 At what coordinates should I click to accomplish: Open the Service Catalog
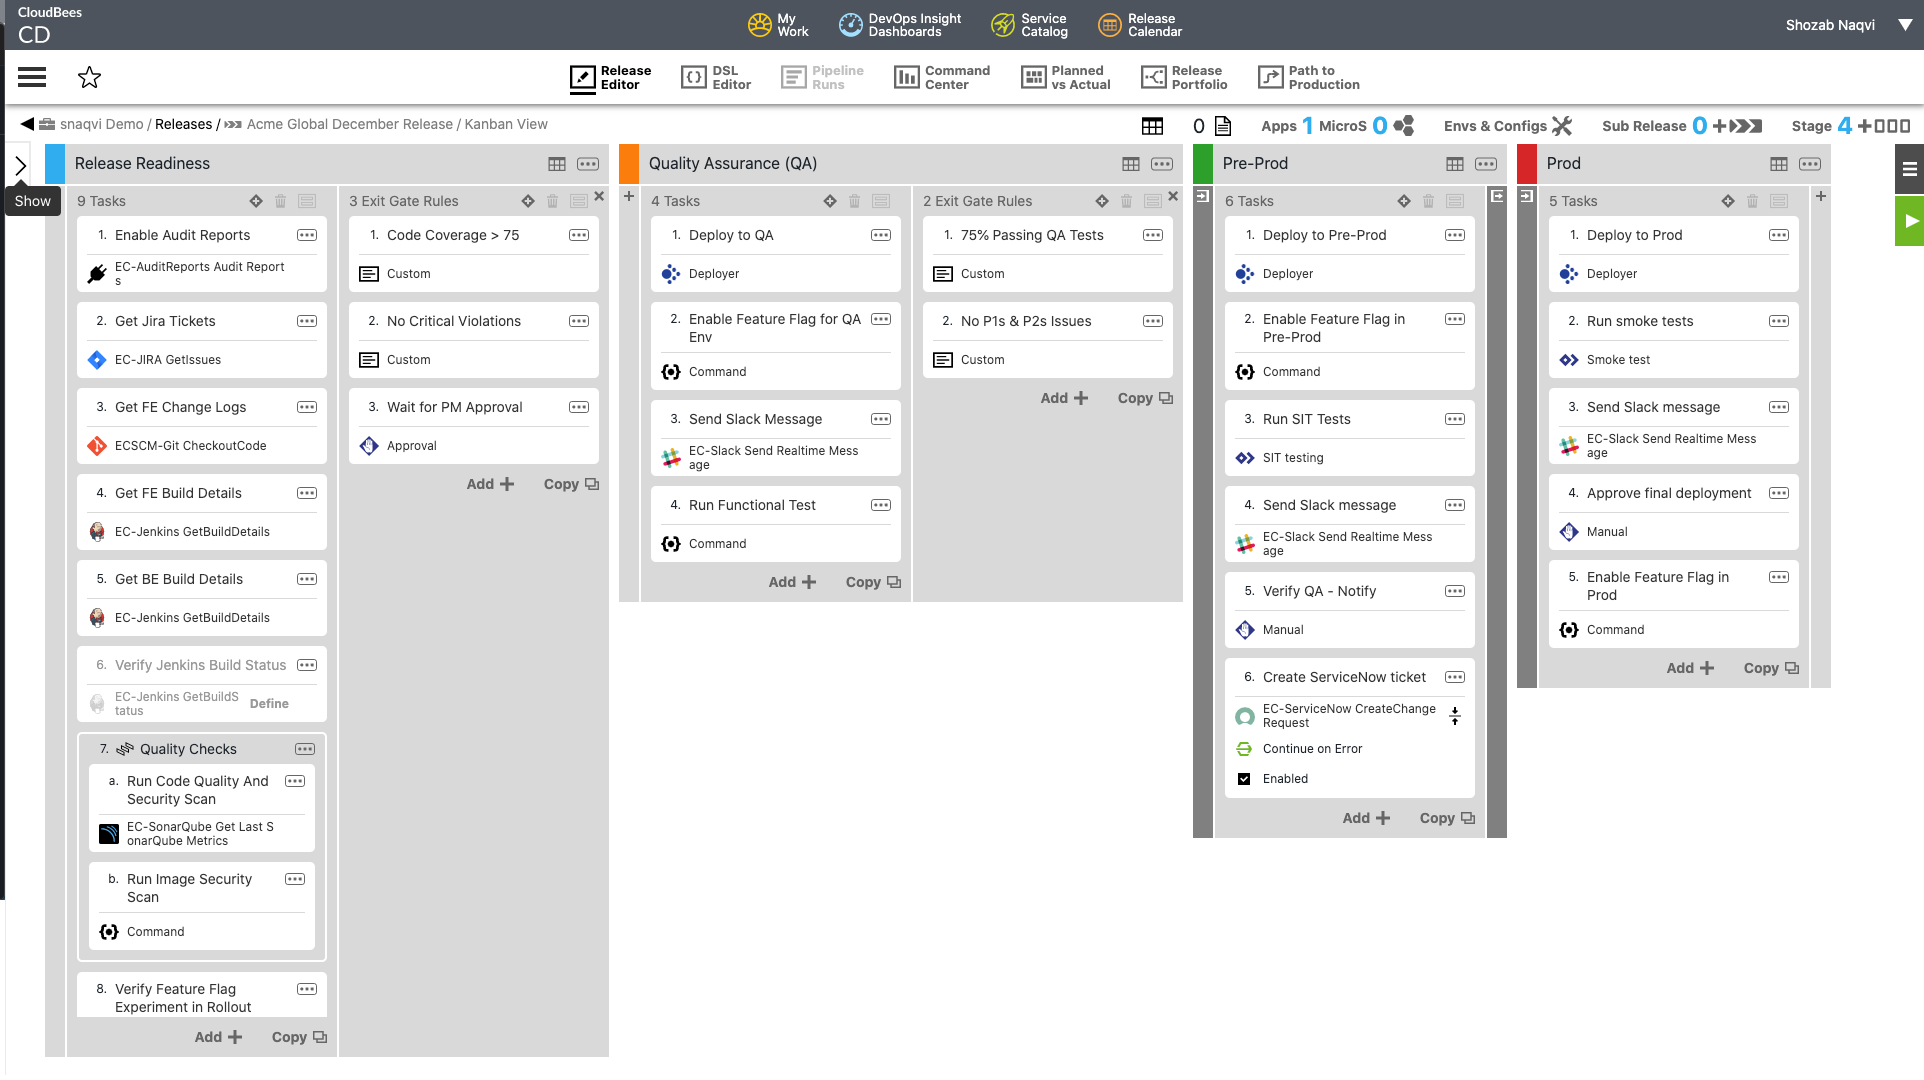pyautogui.click(x=1030, y=25)
